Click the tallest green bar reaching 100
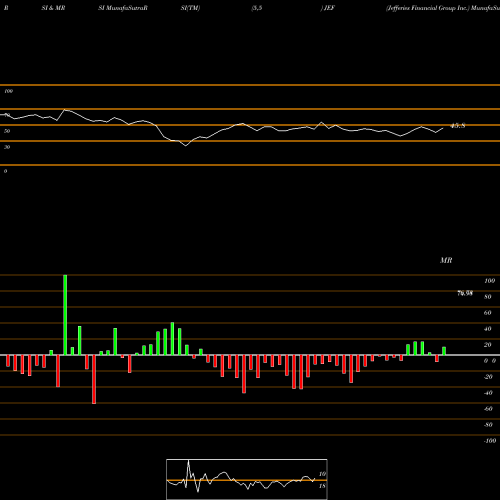This screenshot has height=500, width=500. [65, 315]
